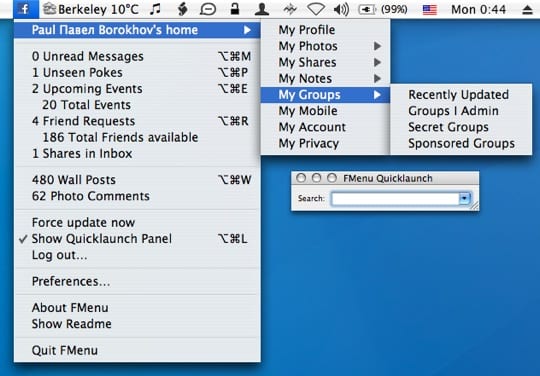Click 186 Total Friends available
The height and width of the screenshot is (376, 540).
pyautogui.click(x=137, y=137)
